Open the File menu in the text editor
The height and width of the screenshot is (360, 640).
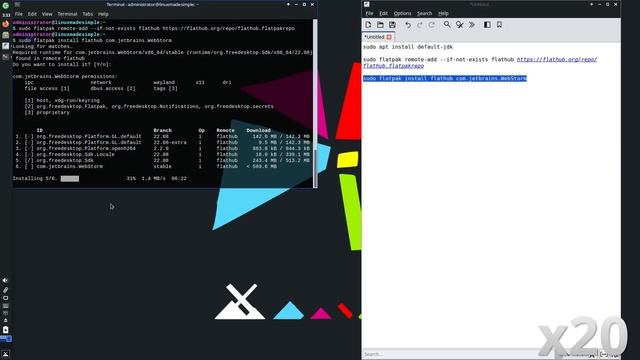tap(369, 13)
